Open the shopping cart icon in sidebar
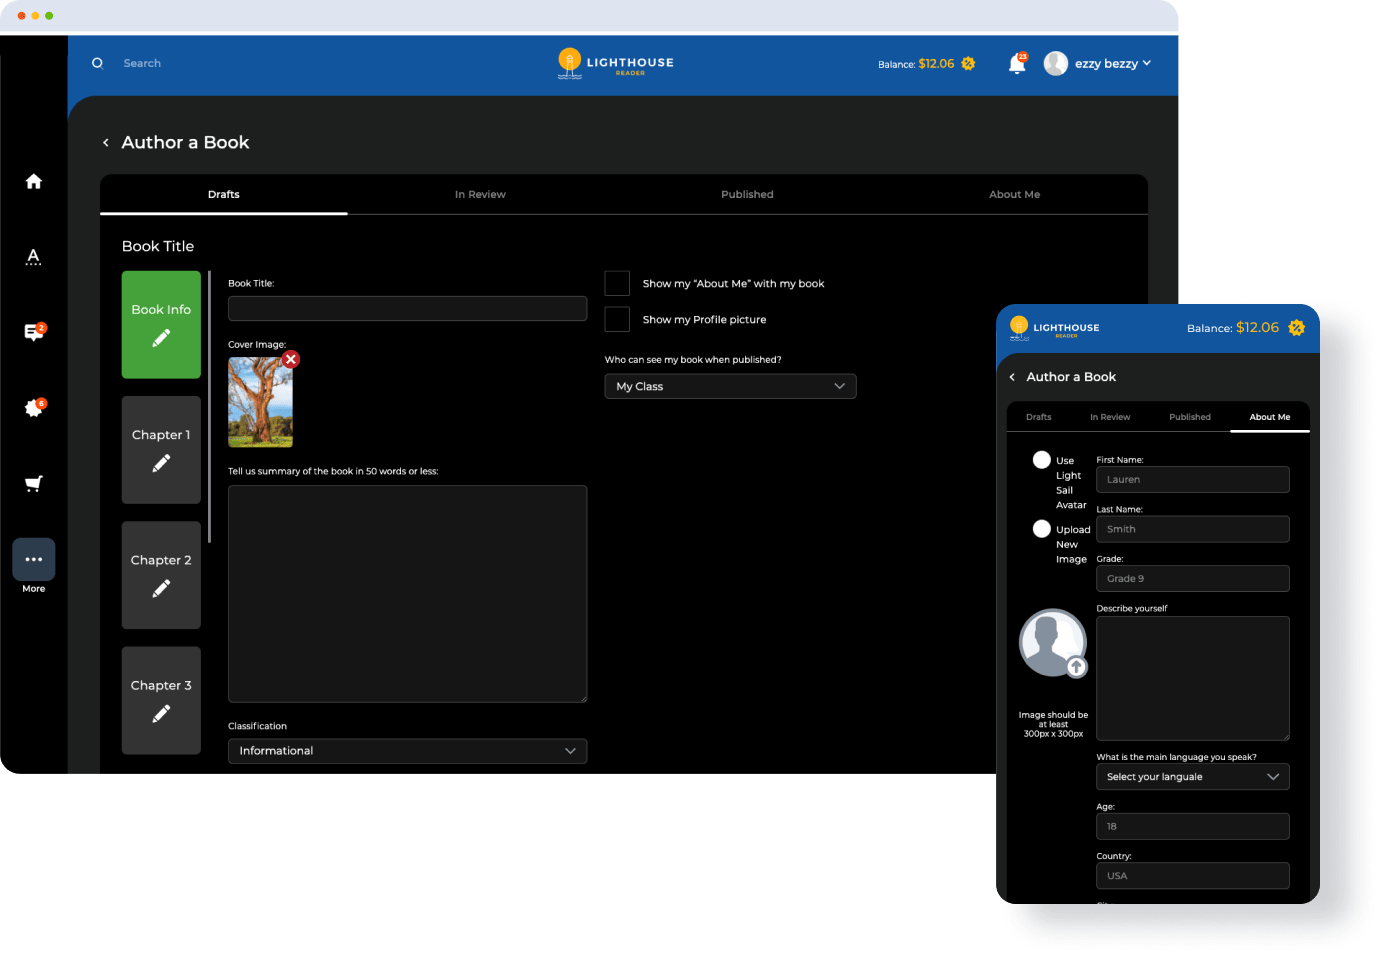1380x955 pixels. coord(34,484)
